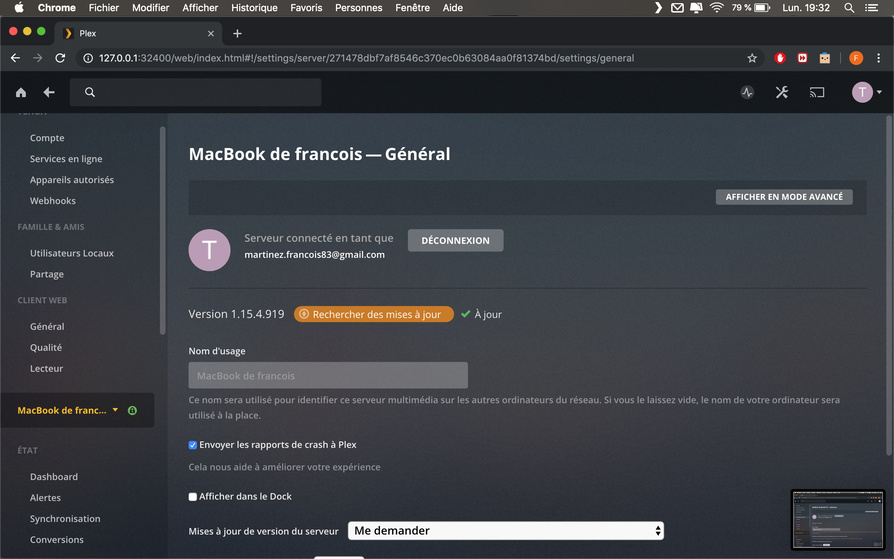Uncheck Envoyer les rapports de crash à Plex
The width and height of the screenshot is (894, 559).
[193, 445]
